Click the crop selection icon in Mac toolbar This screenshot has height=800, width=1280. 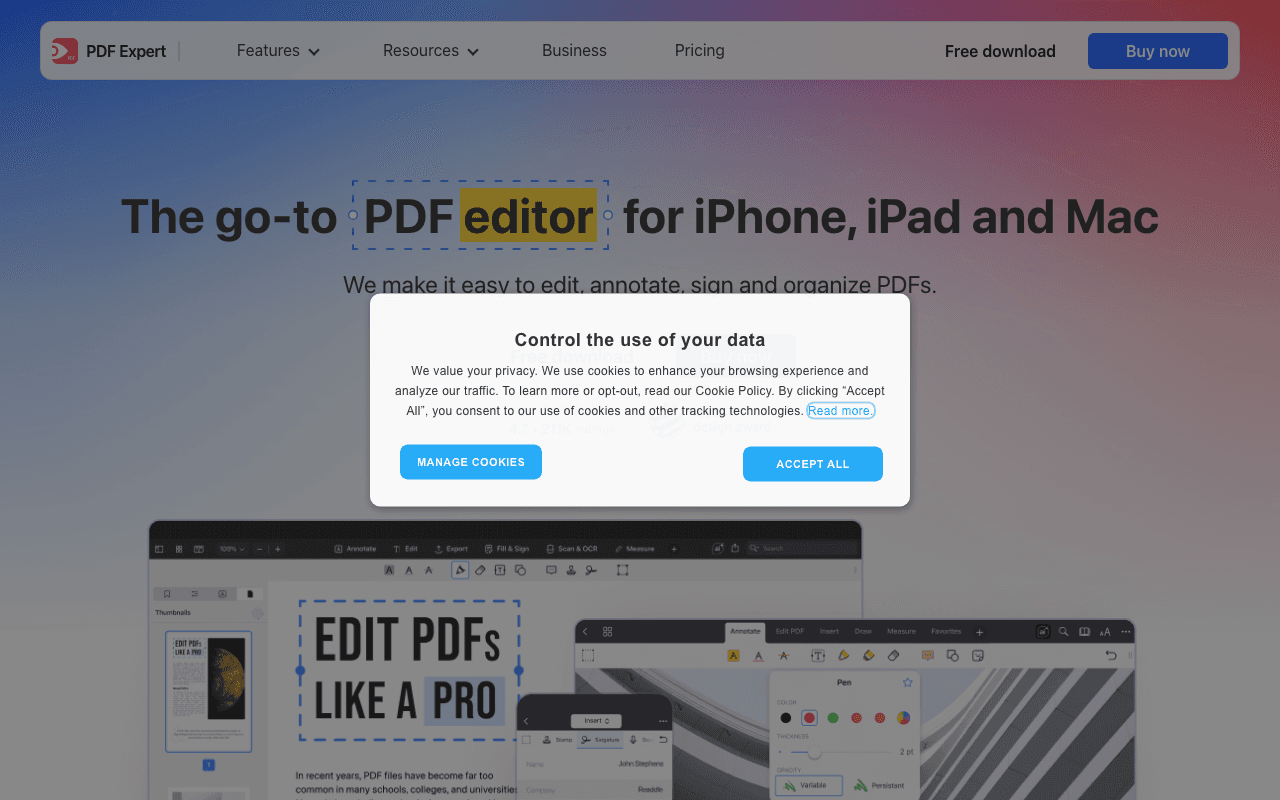point(622,570)
